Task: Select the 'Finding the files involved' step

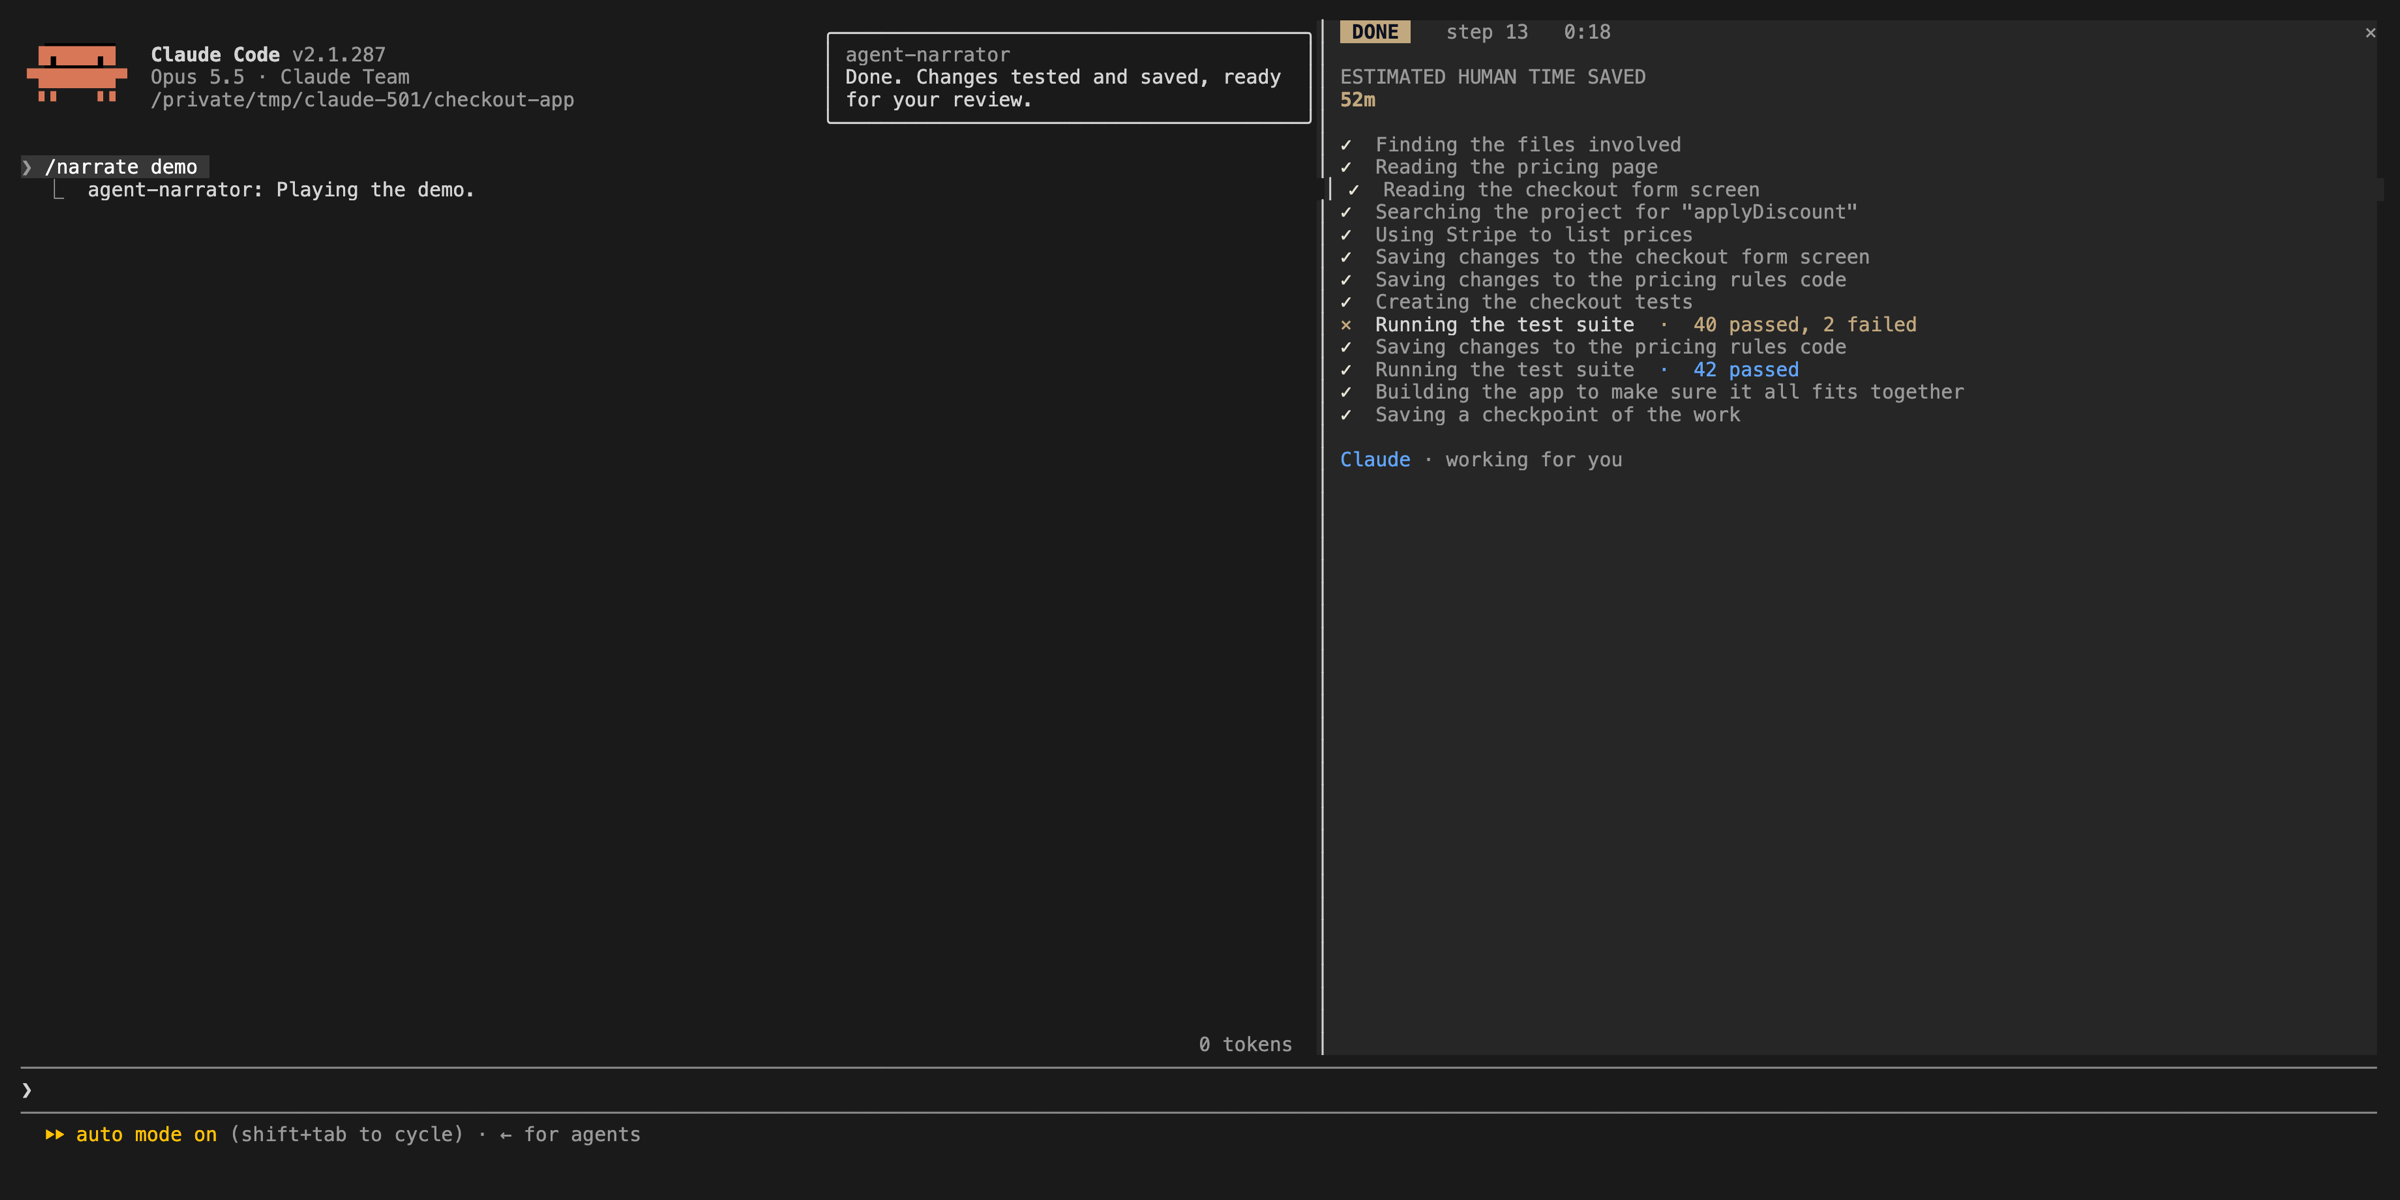Action: pyautogui.click(x=1528, y=145)
